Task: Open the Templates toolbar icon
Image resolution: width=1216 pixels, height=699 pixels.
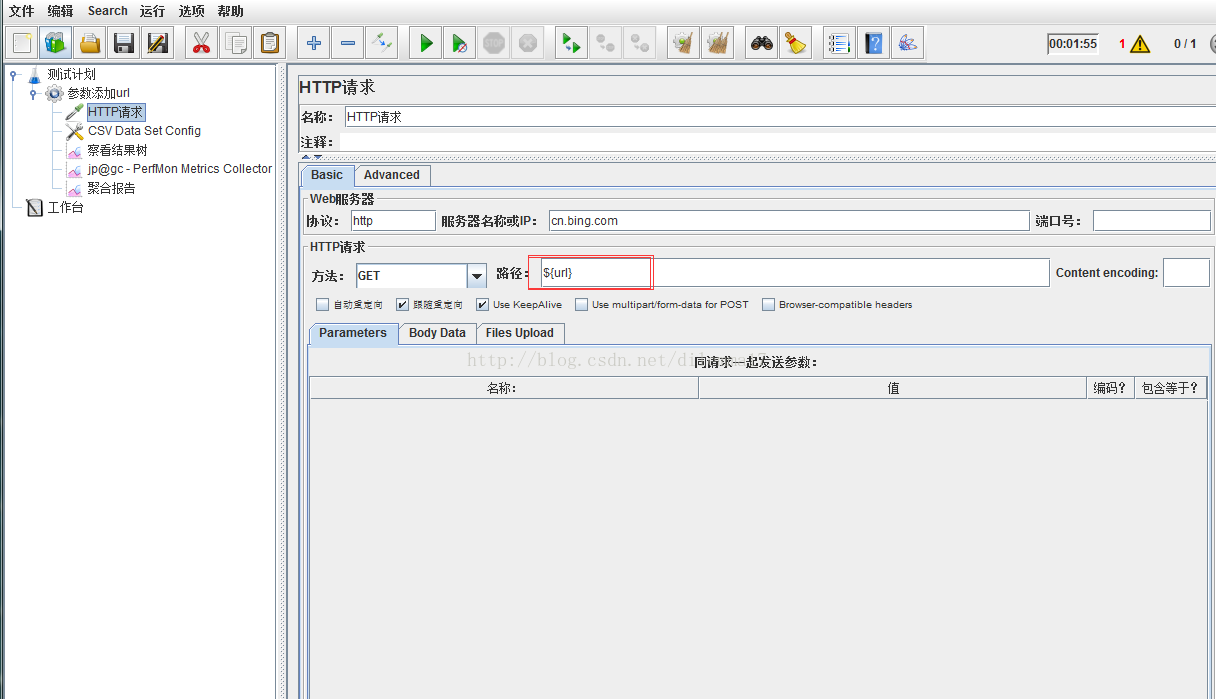Action: pyautogui.click(x=55, y=43)
